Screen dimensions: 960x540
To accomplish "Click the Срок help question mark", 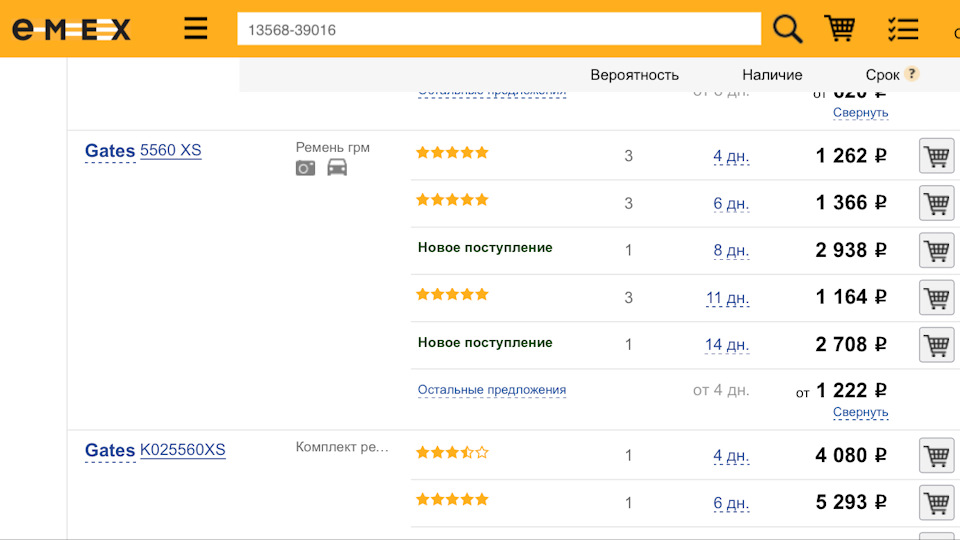I will coord(911,74).
